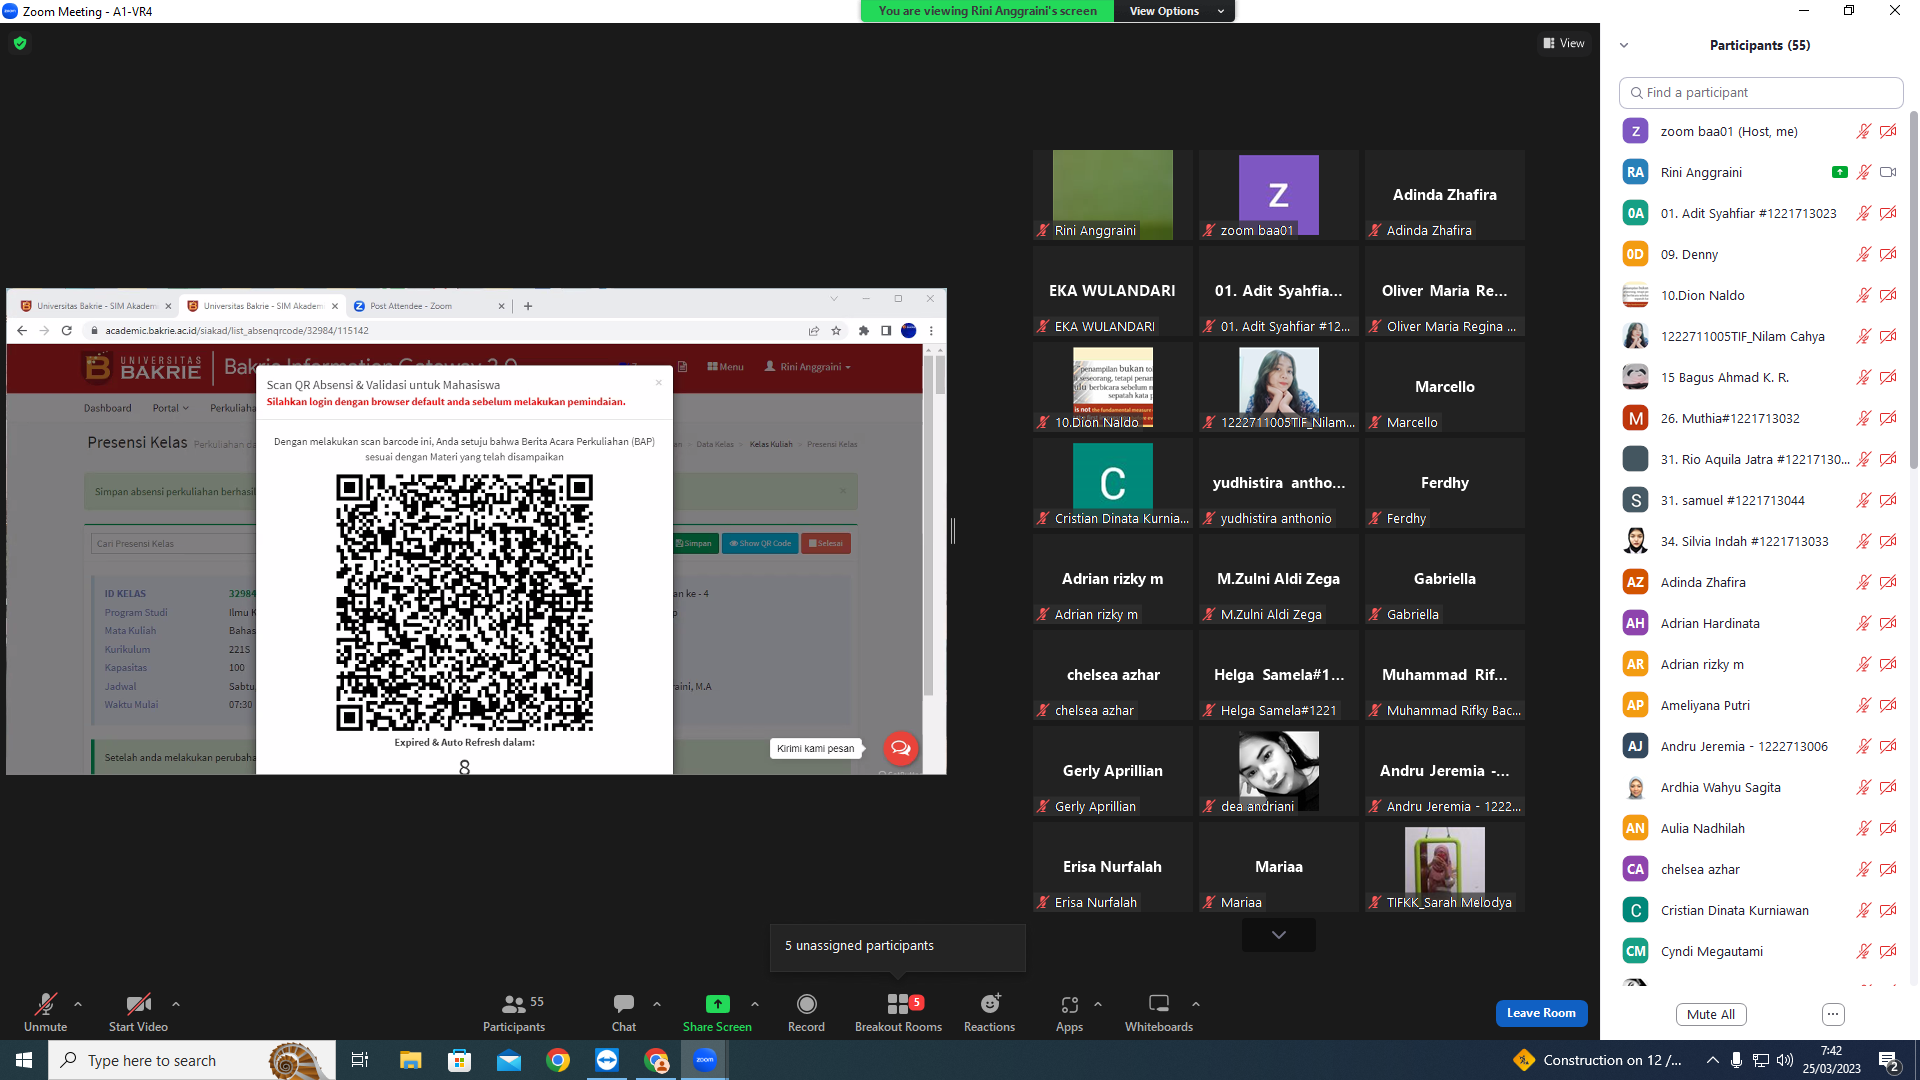
Task: Toggle mute for 10.Dion Naldo
Action: (1864, 295)
